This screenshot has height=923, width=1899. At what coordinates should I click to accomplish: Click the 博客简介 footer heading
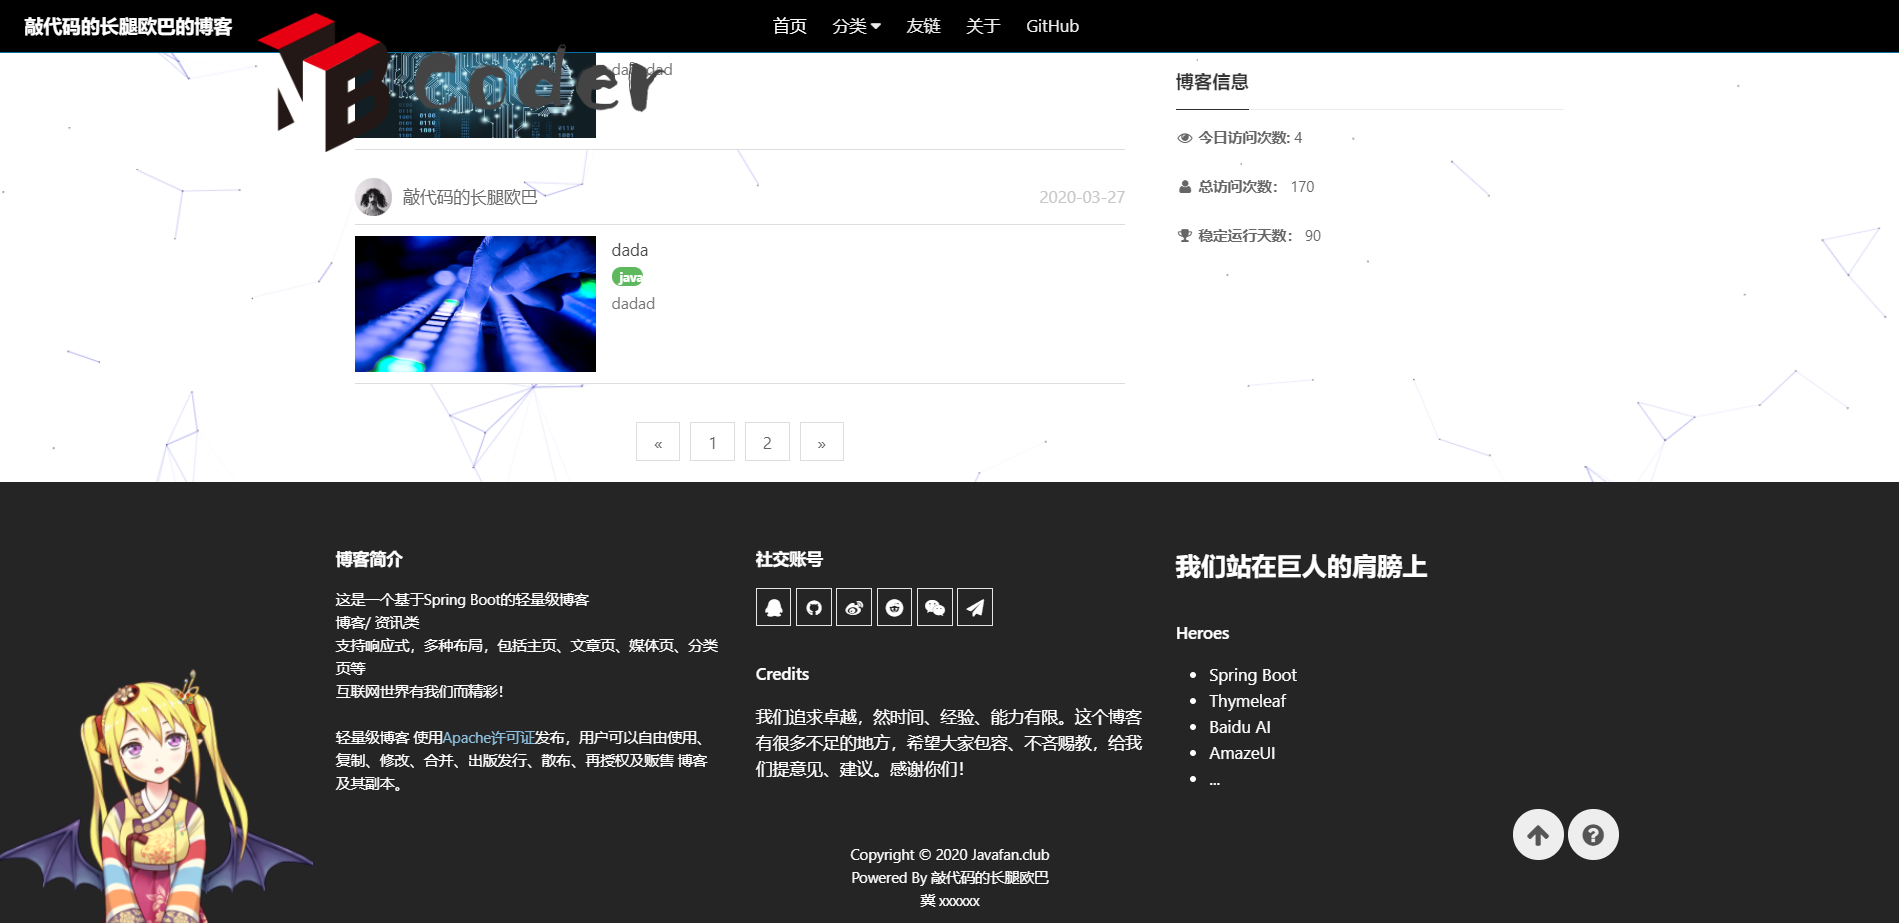tap(369, 559)
